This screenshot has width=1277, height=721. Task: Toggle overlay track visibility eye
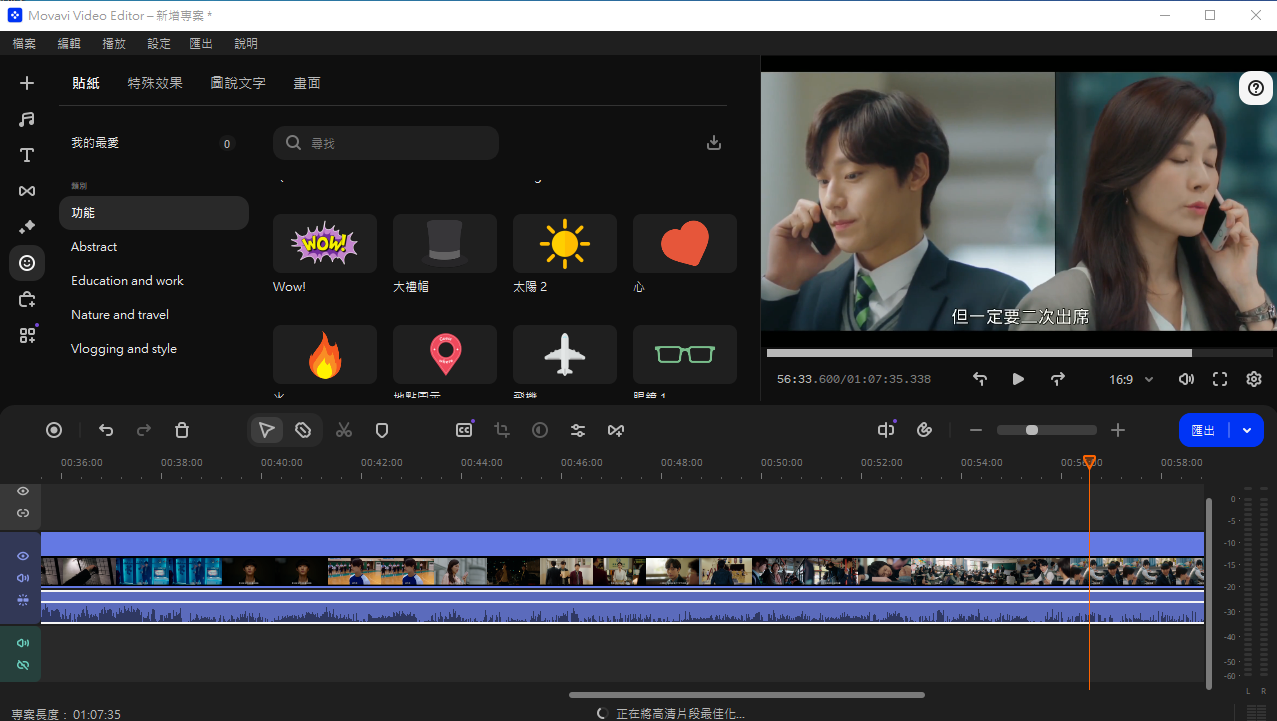(23, 491)
